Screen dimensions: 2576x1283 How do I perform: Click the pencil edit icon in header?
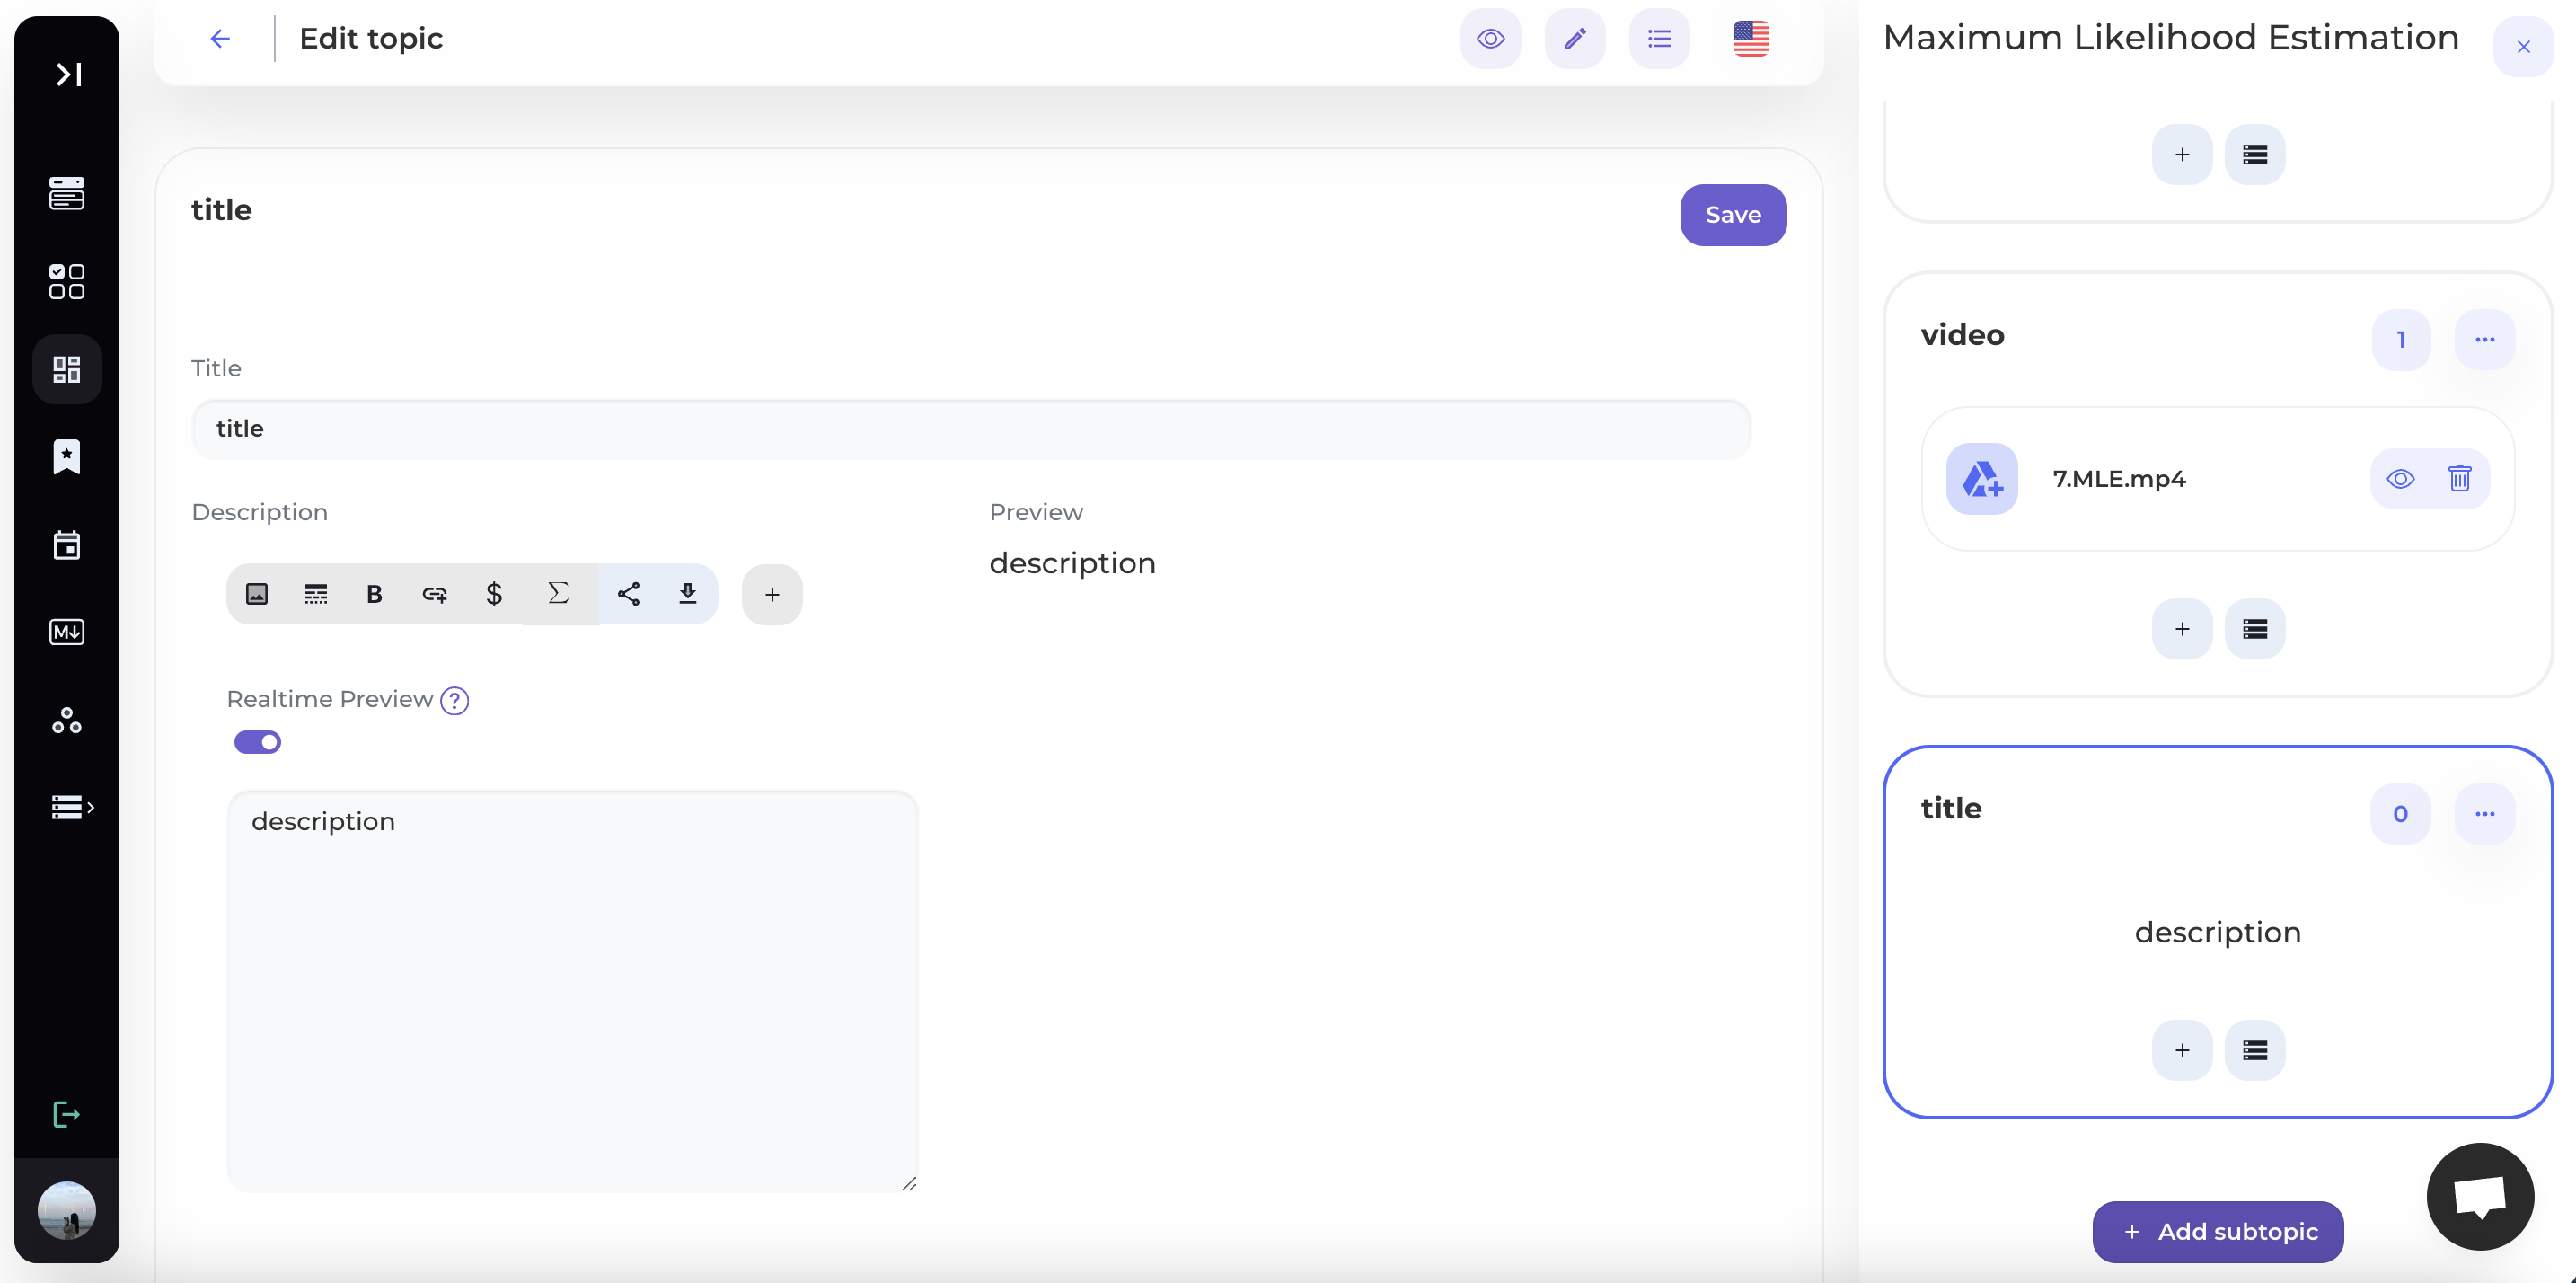coord(1575,38)
